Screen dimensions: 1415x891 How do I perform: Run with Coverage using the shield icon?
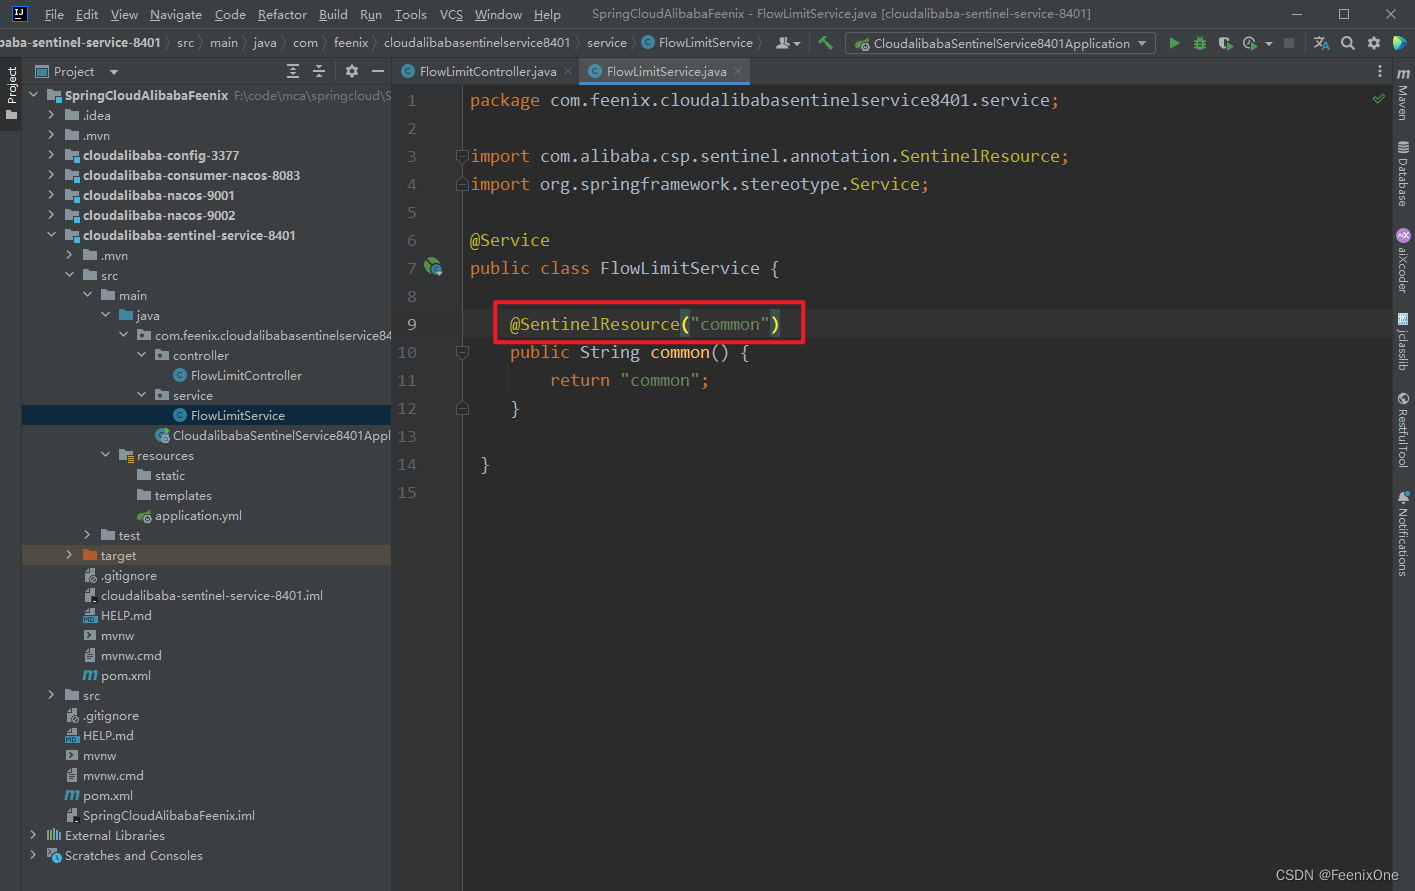[x=1224, y=43]
